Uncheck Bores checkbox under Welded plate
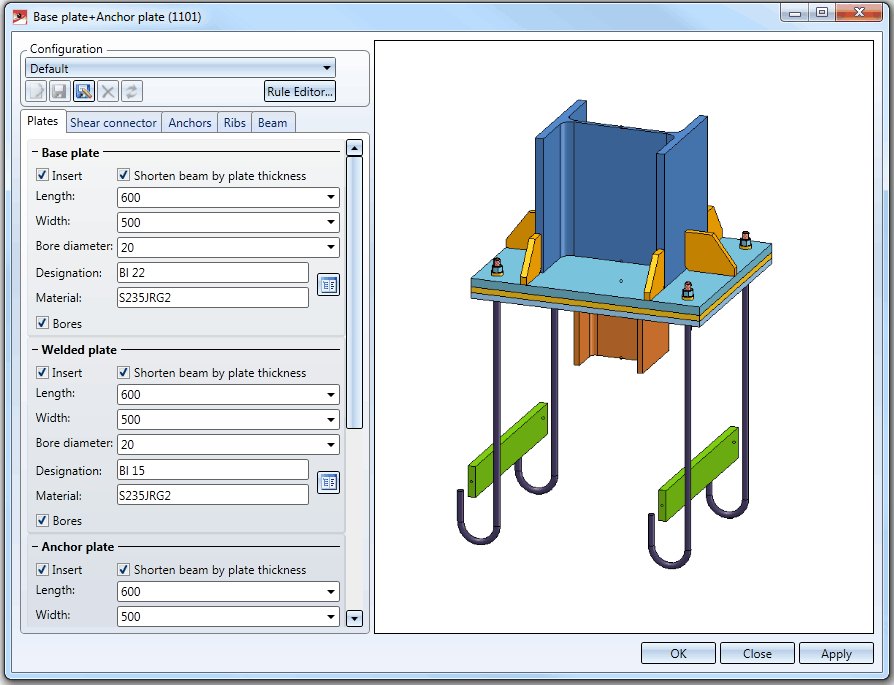 pos(43,521)
